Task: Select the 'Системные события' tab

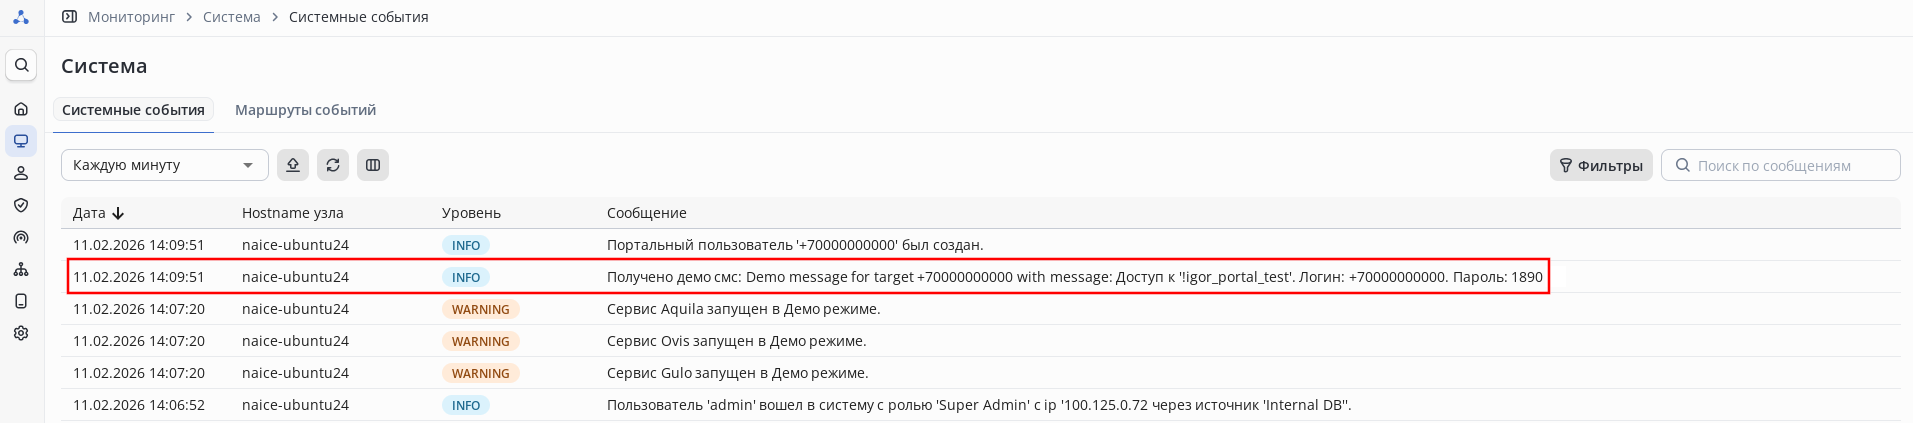Action: [x=133, y=110]
